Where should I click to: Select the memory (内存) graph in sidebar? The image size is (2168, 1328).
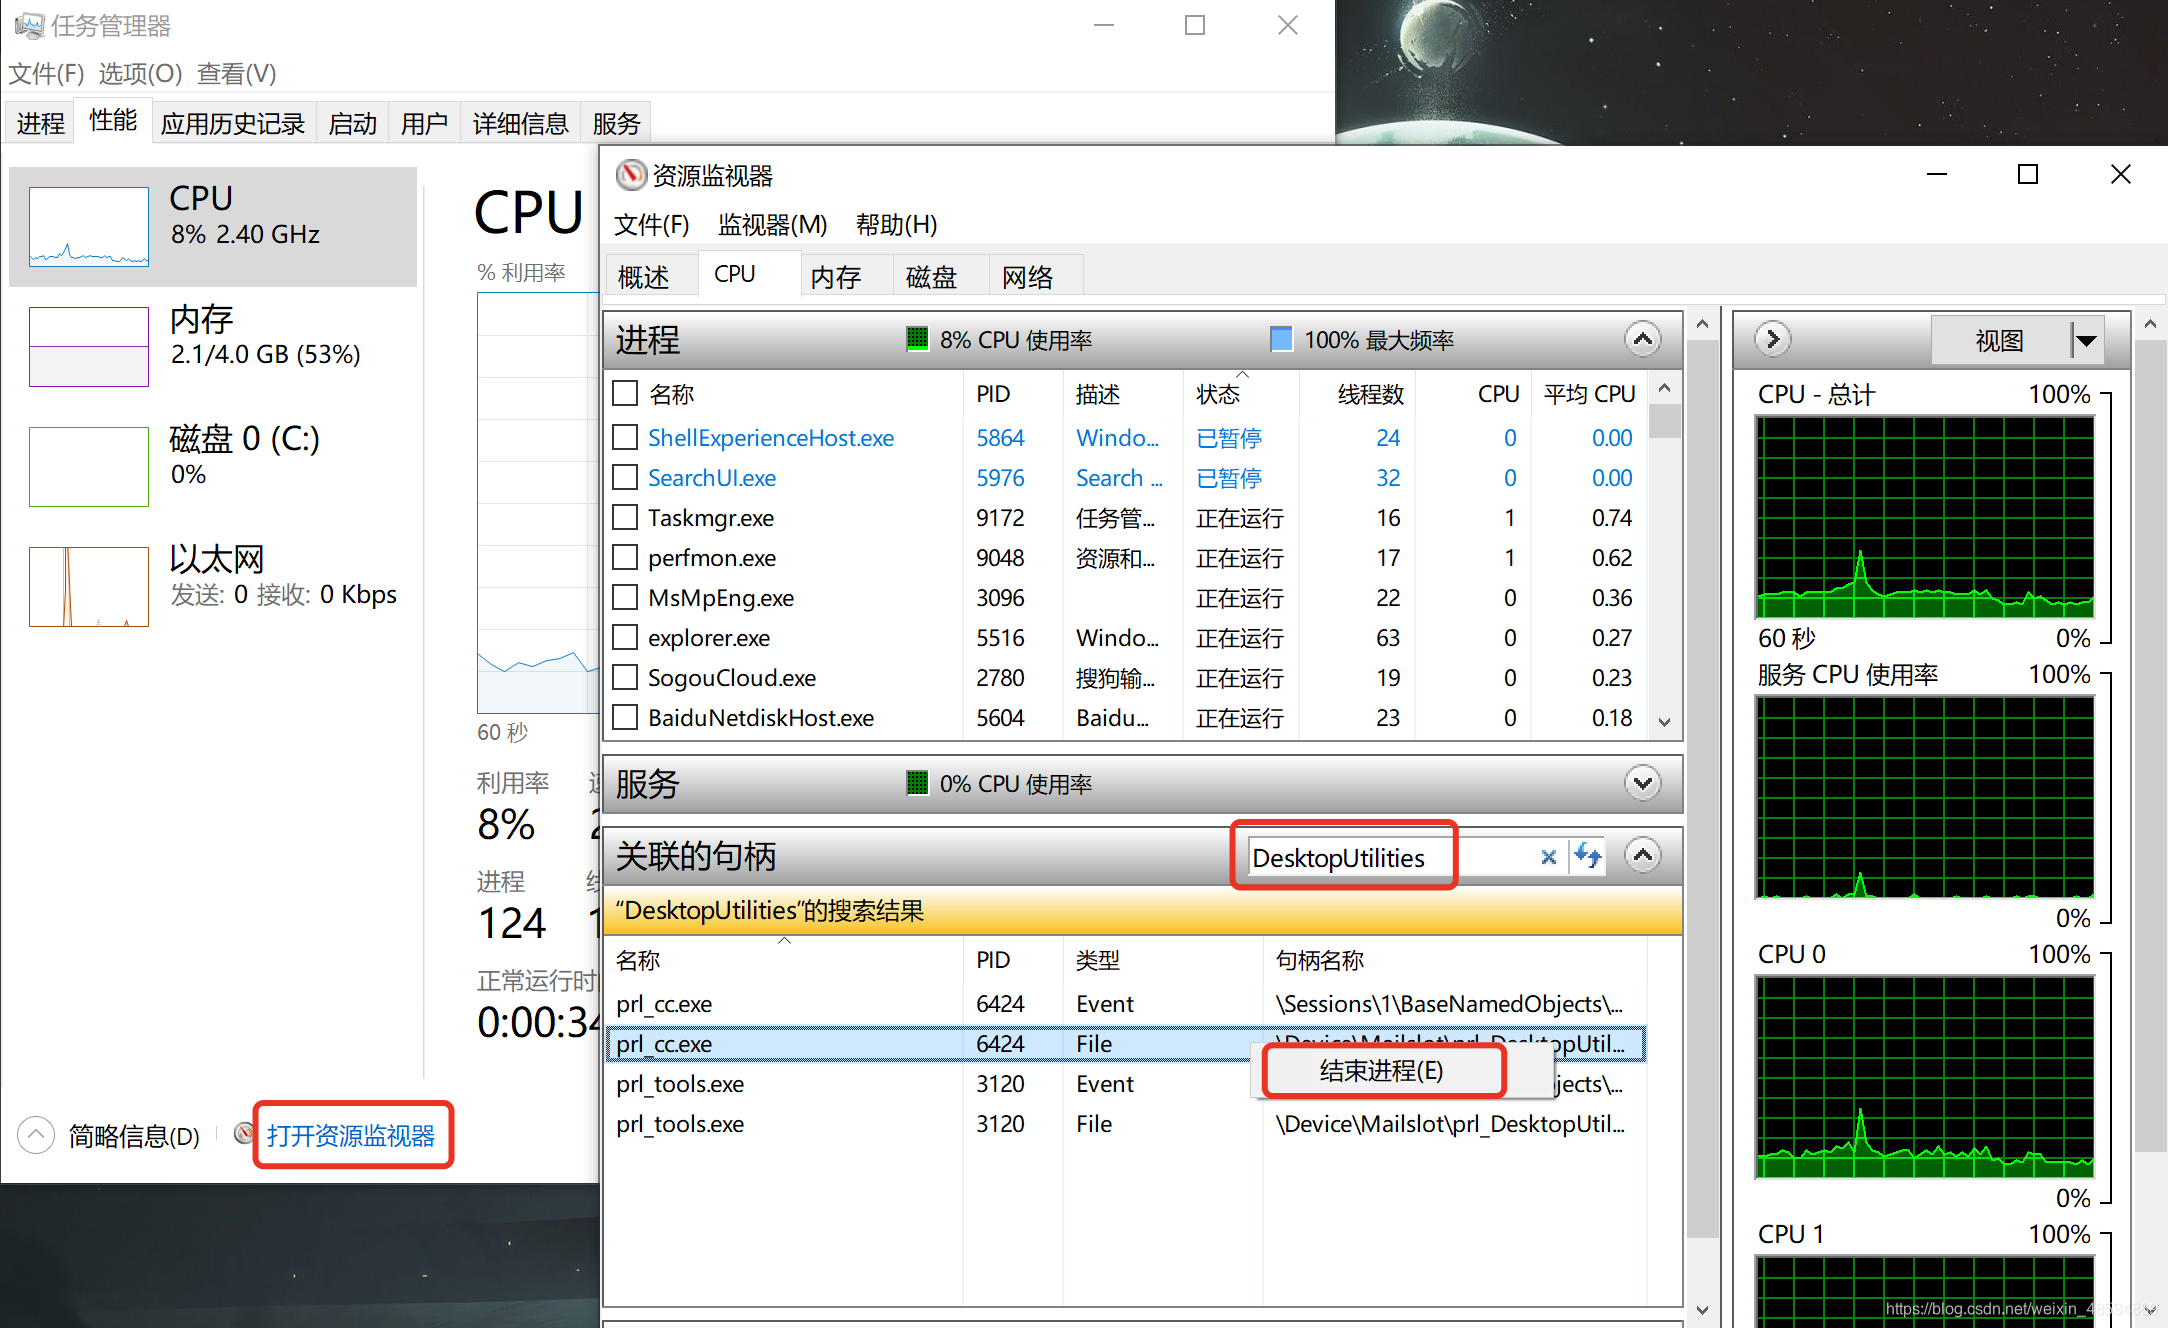pos(89,346)
